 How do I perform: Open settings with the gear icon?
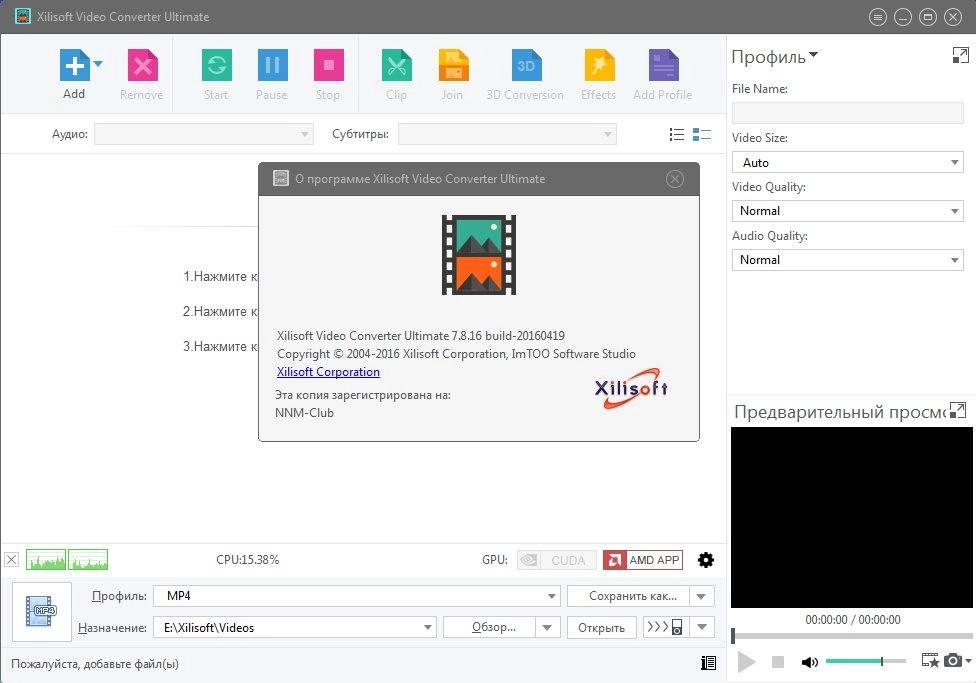706,560
